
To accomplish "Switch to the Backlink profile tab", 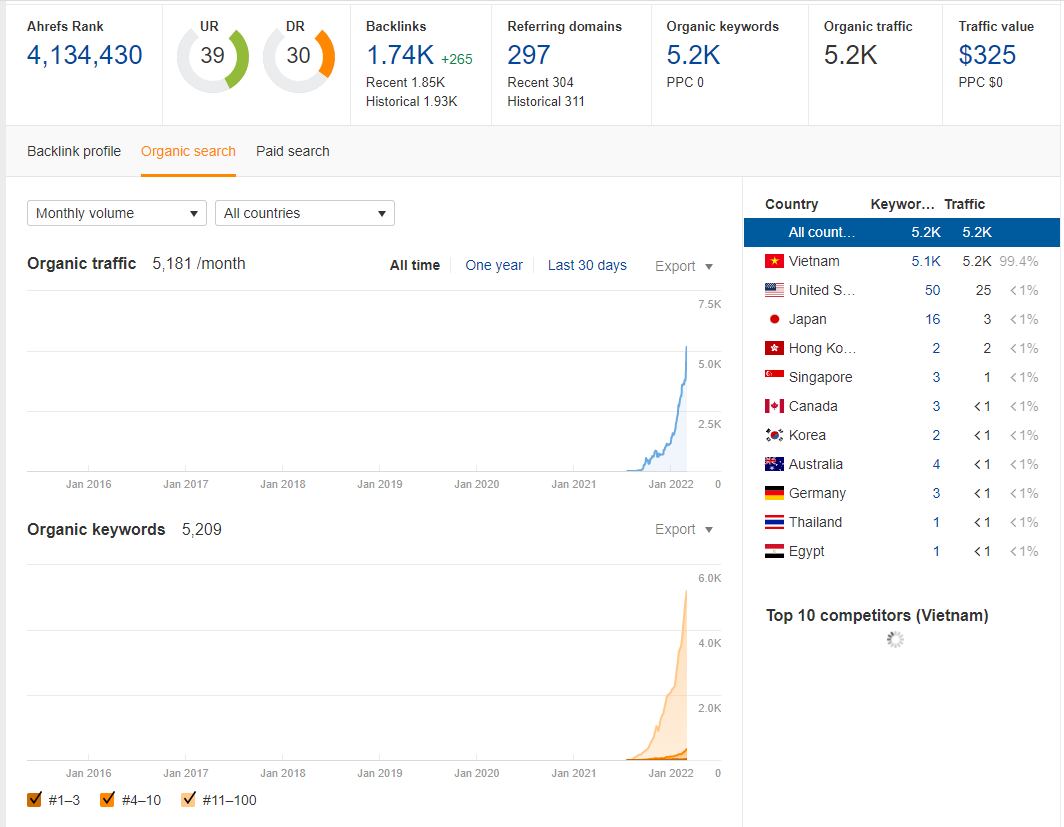I will pyautogui.click(x=74, y=151).
